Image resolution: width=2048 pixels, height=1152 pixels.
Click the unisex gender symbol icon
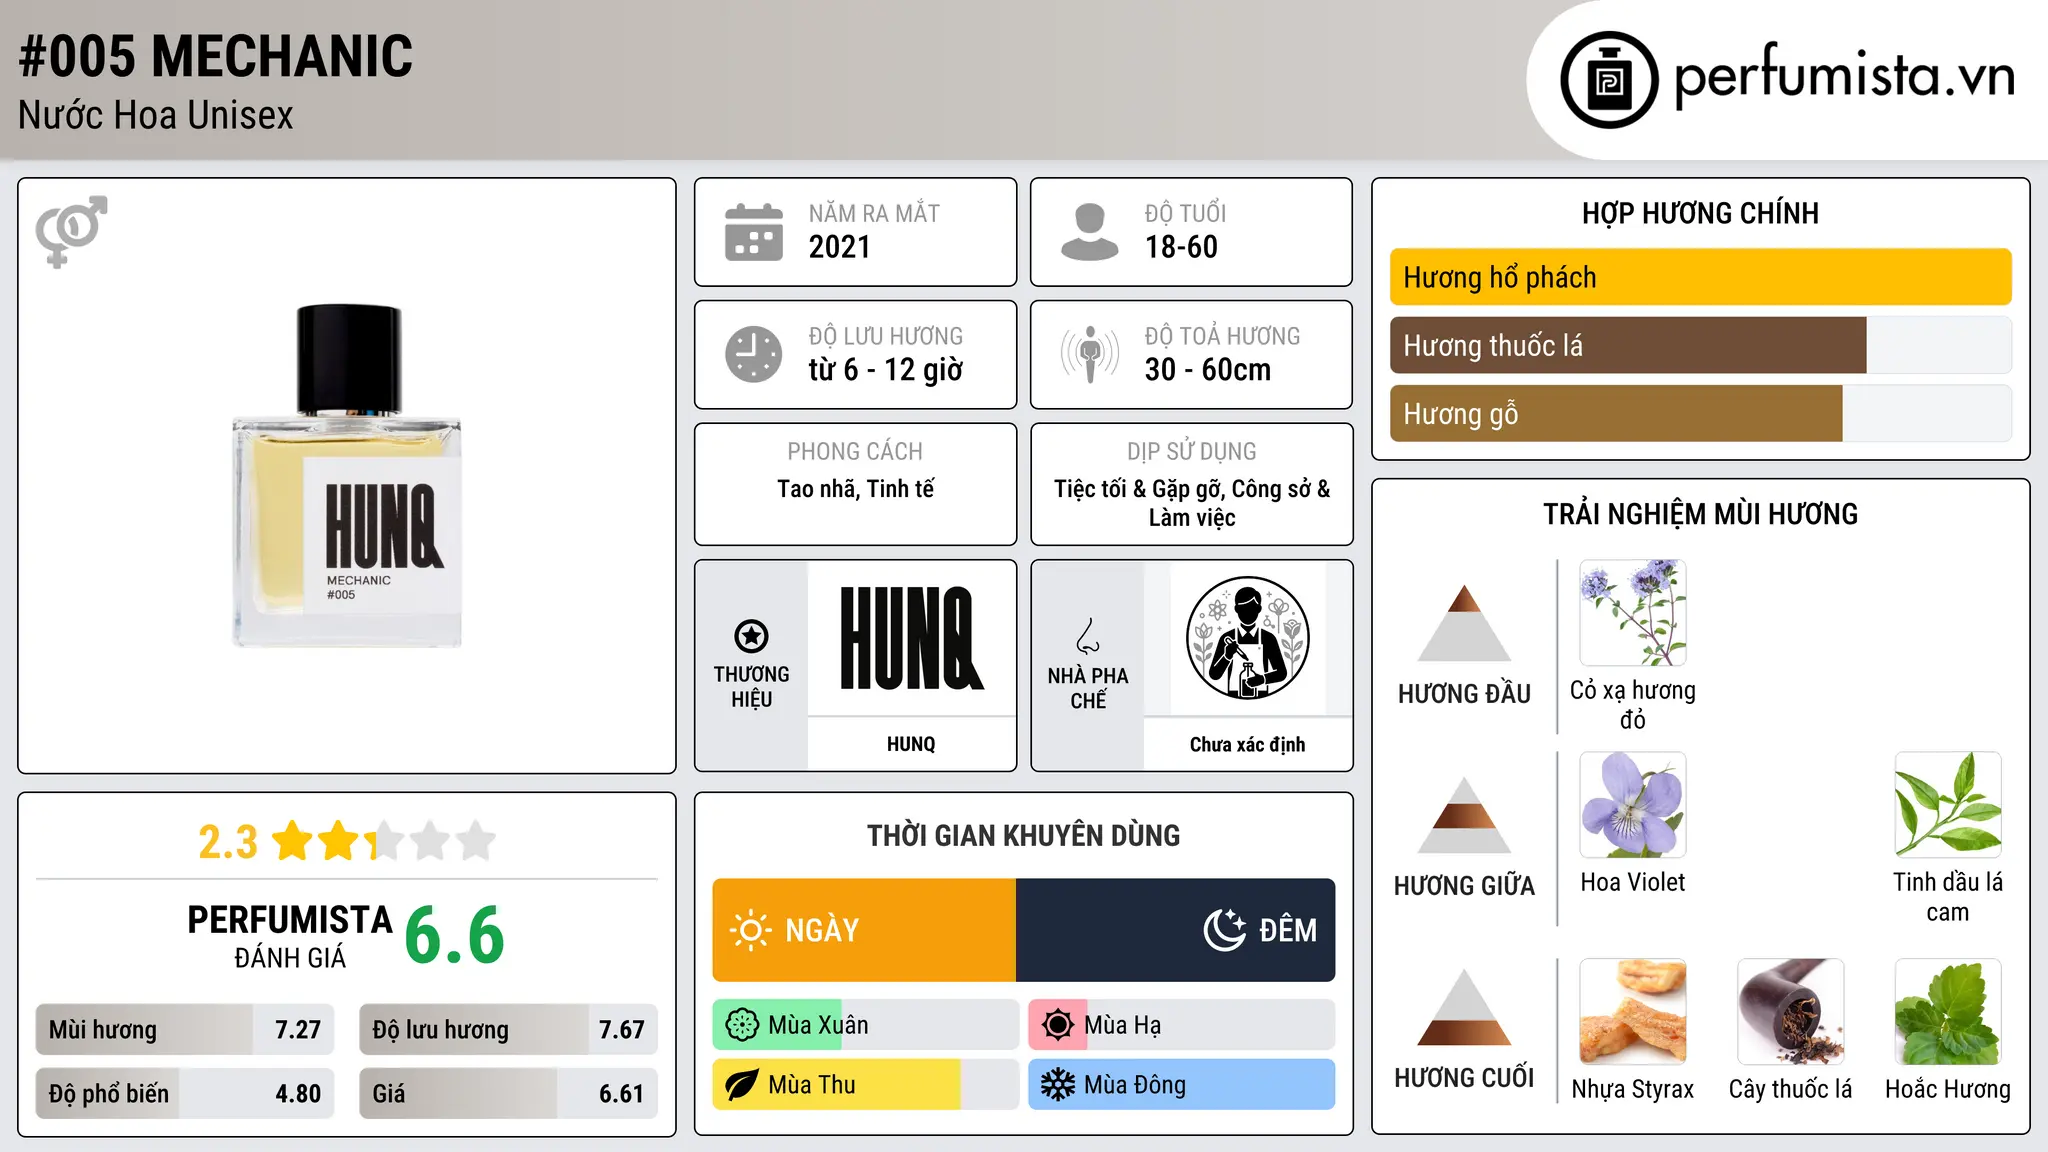tap(71, 231)
